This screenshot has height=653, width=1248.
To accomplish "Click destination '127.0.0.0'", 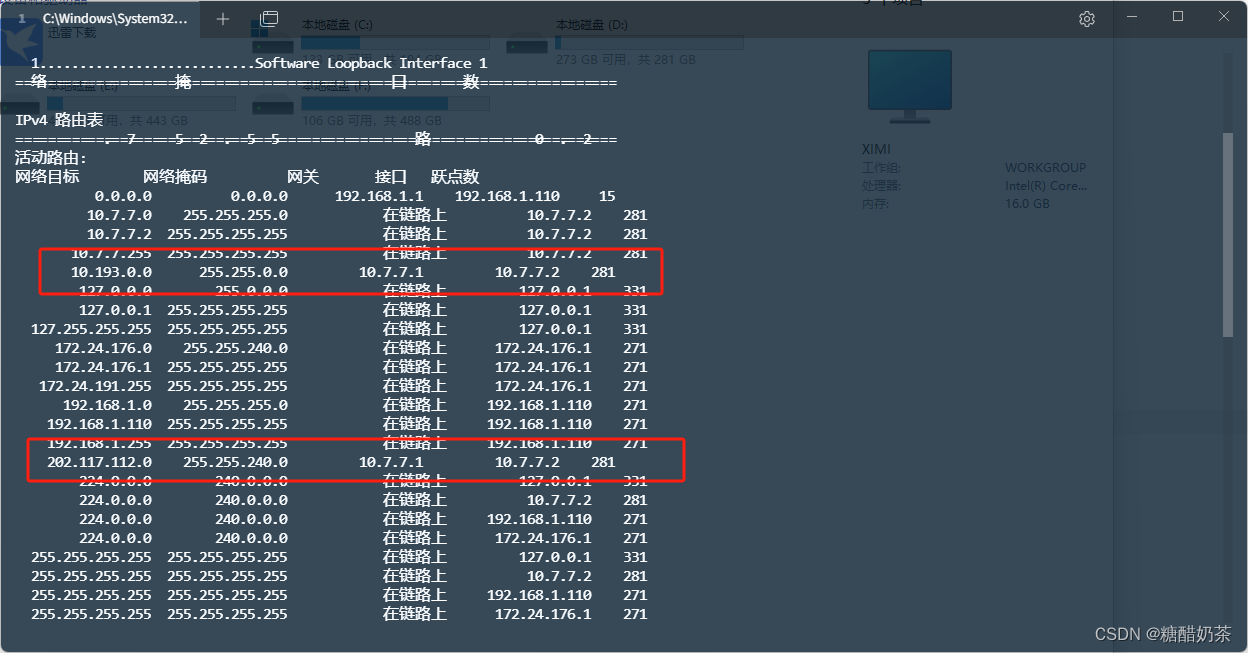I will click(115, 291).
